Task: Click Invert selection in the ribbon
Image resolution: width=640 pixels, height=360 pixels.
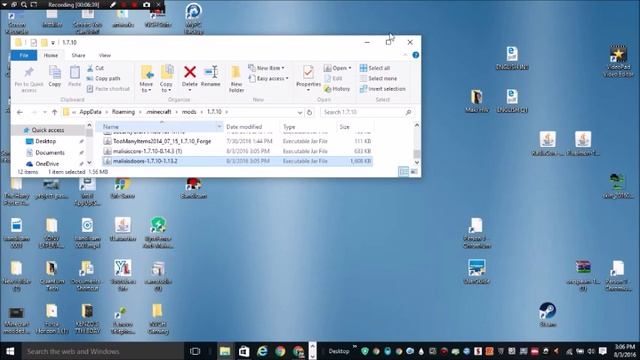Action: 382,89
